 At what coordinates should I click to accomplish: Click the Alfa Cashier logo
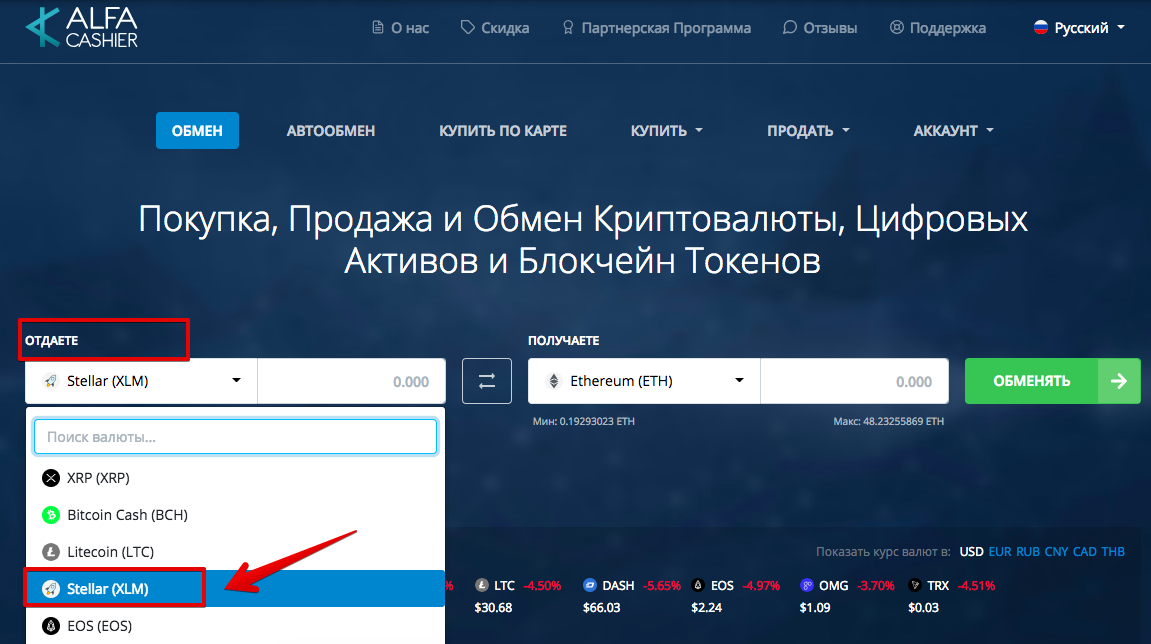point(81,28)
